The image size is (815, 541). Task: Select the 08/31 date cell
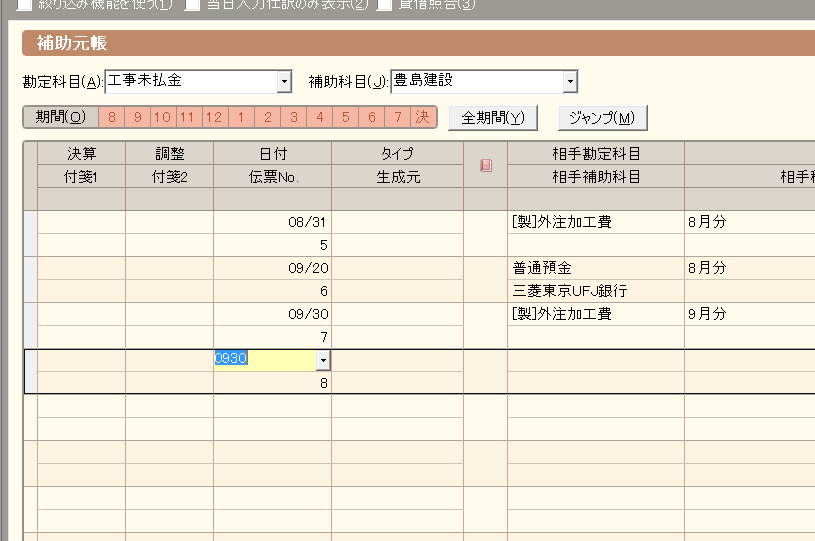click(x=272, y=223)
